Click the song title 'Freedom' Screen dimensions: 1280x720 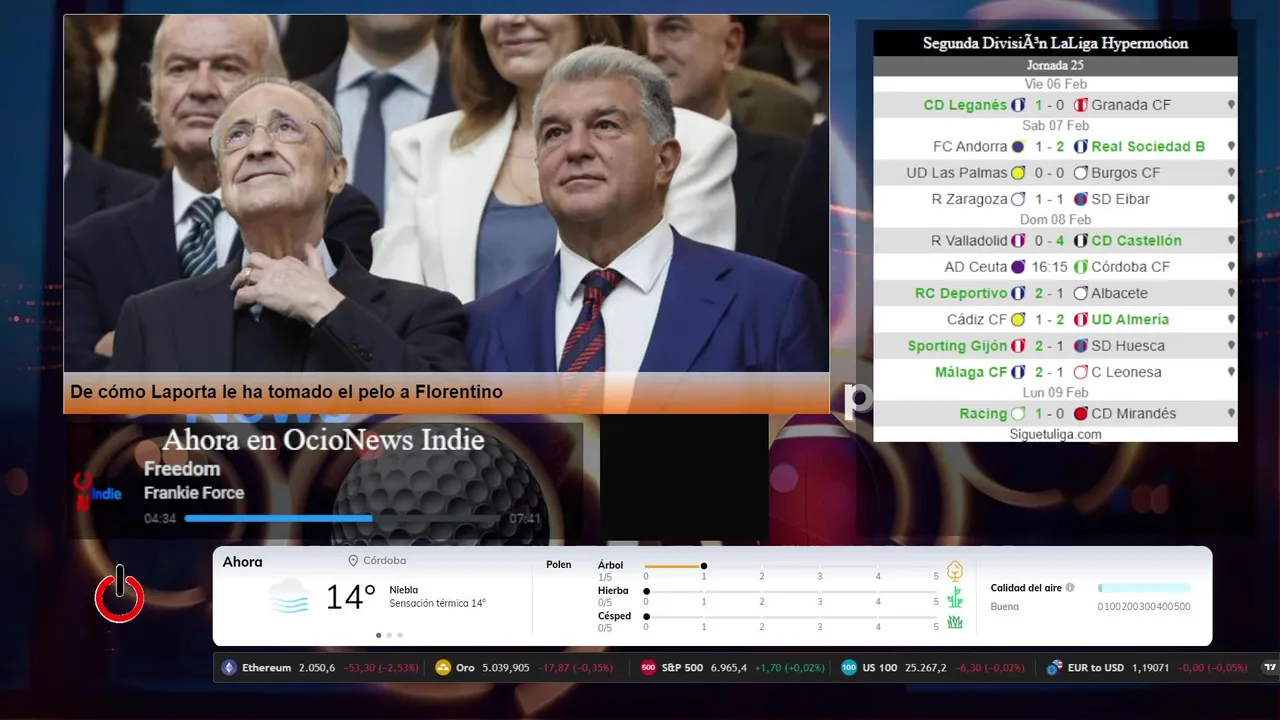pyautogui.click(x=182, y=469)
